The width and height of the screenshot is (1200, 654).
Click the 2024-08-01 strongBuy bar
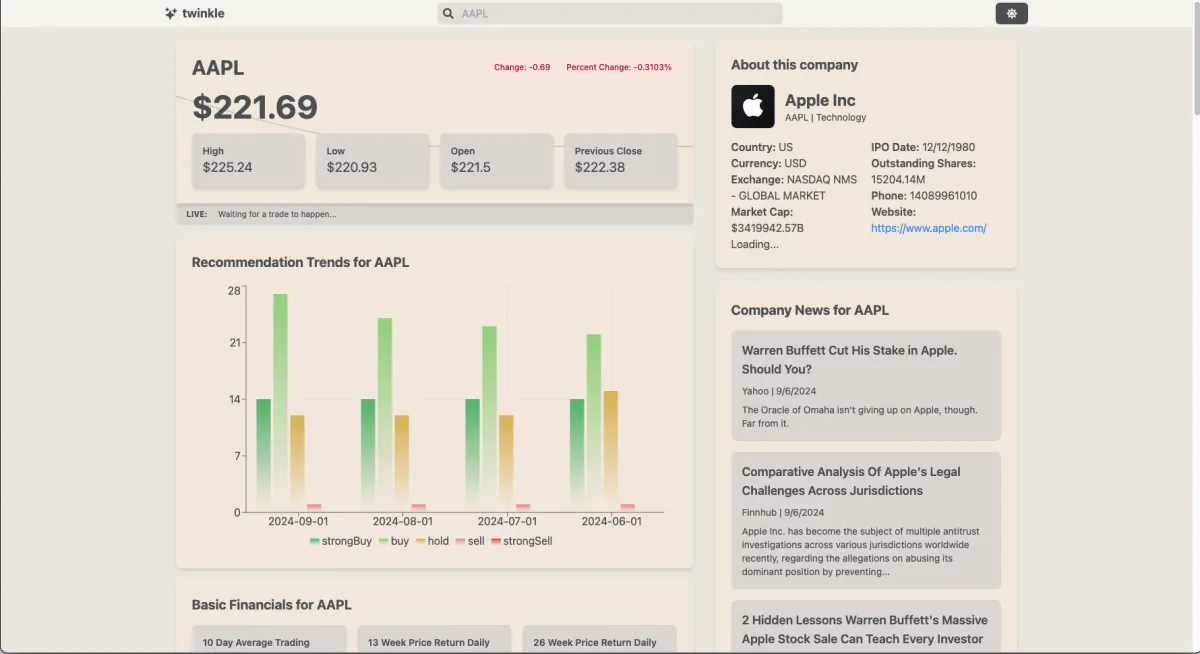click(x=368, y=455)
